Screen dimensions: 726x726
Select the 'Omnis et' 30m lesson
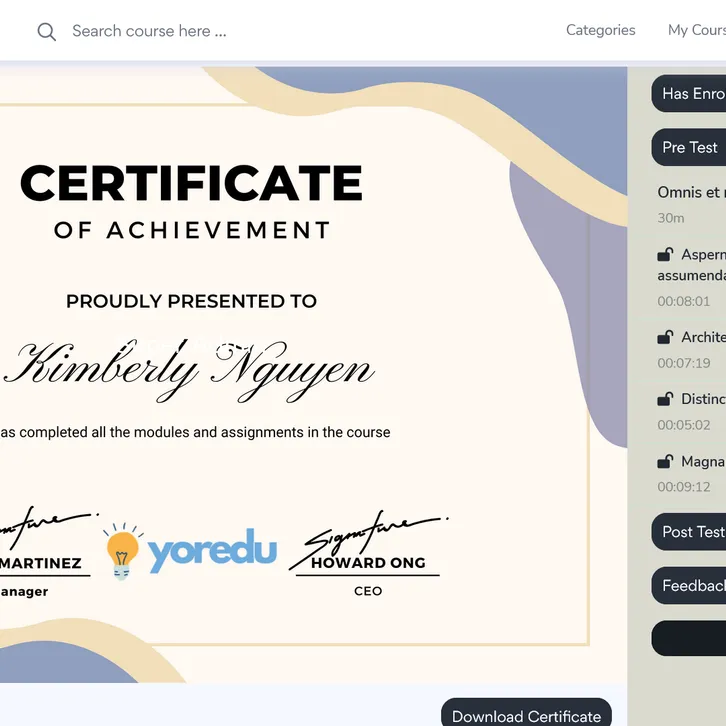click(x=690, y=192)
